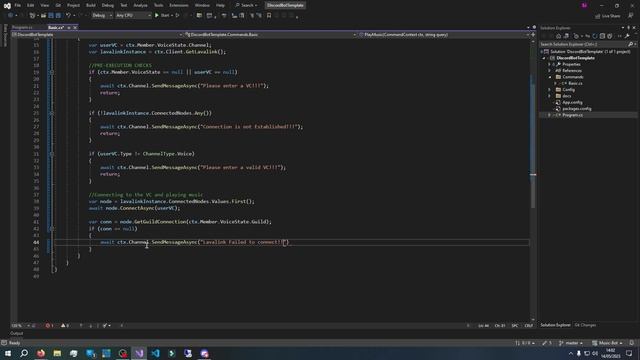Open the Debug menu

pyautogui.click(x=108, y=5)
